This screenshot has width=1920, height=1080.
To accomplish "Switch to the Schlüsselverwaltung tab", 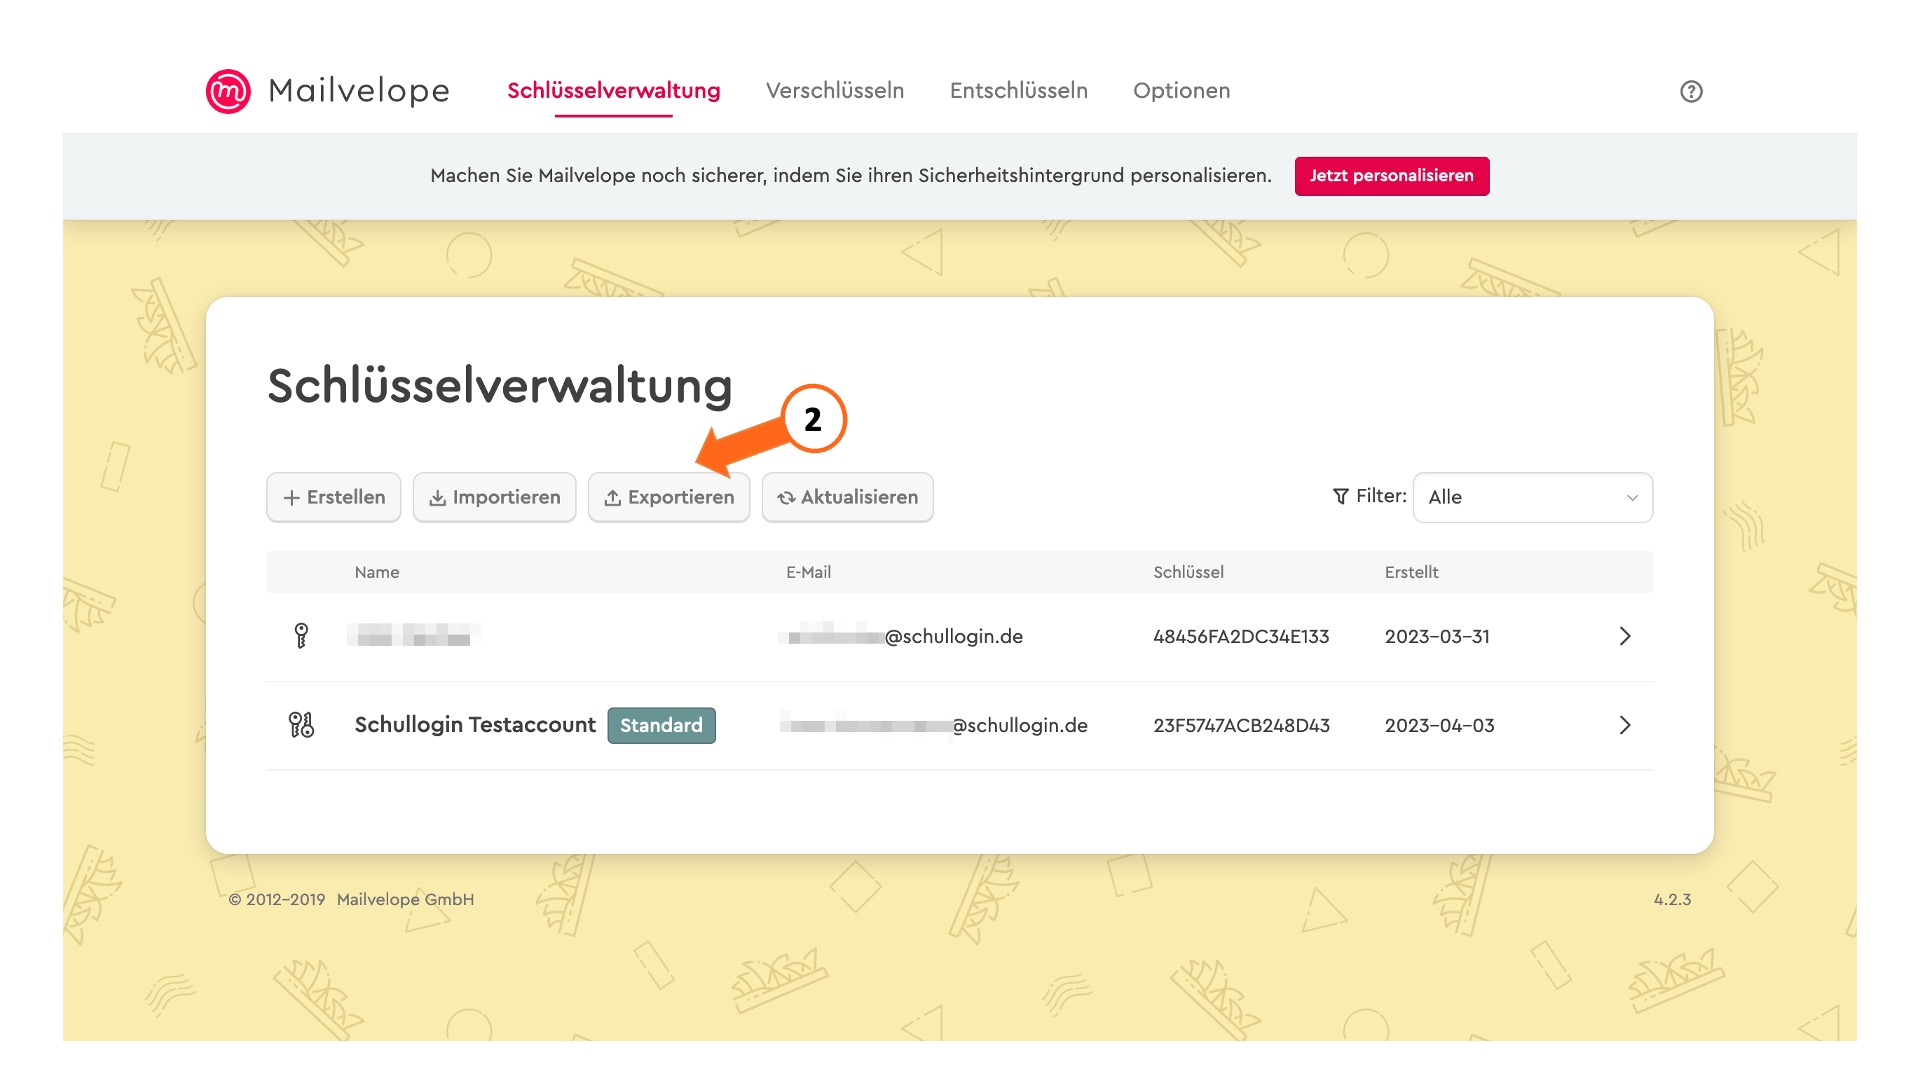I will coord(613,91).
